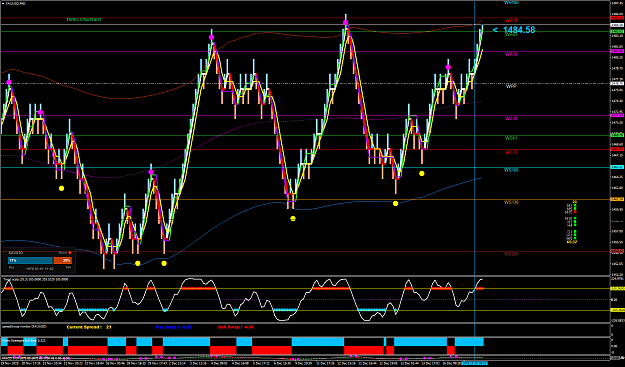Click the white current price tag on price axis
Screen dimensions: 625x367
coord(617,25)
